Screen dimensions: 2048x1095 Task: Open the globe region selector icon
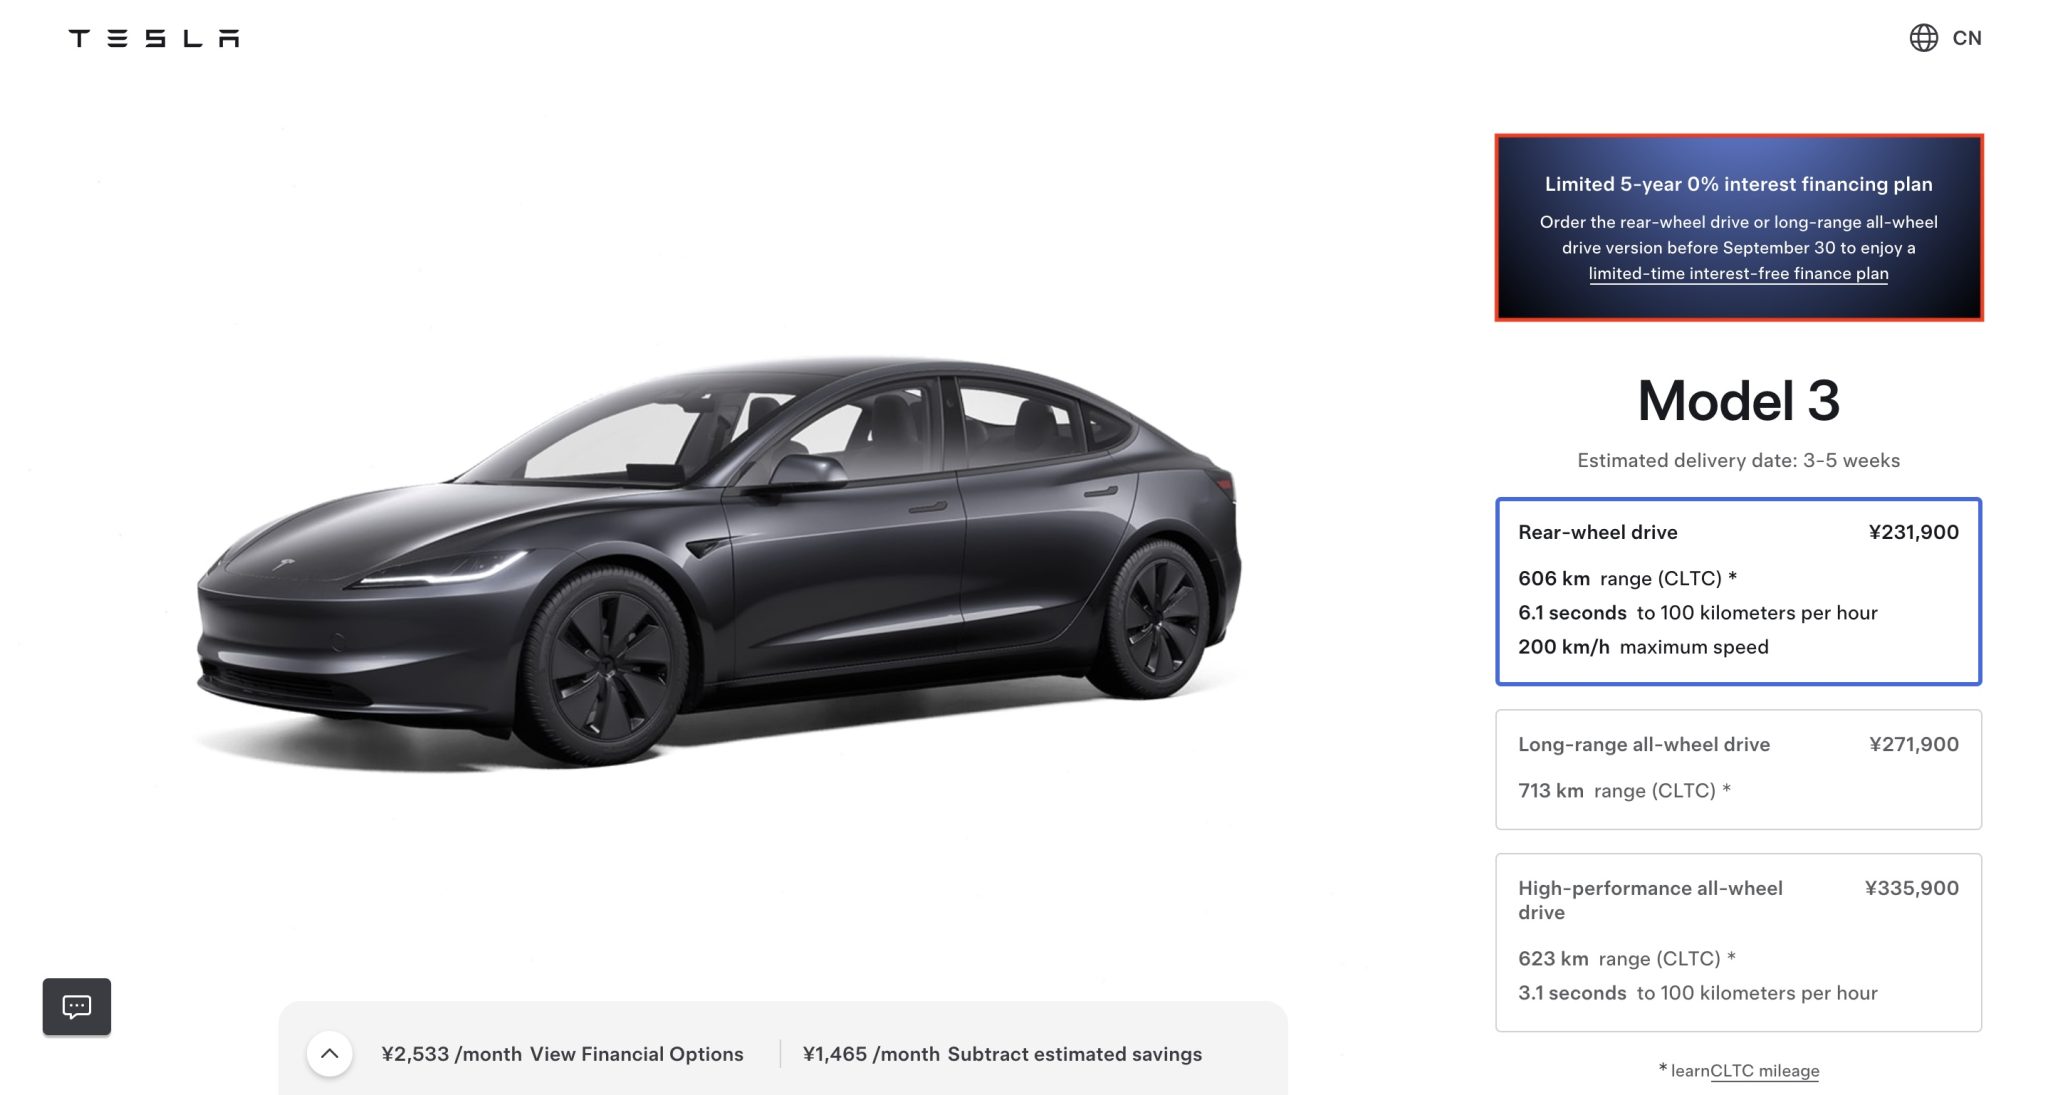1923,38
